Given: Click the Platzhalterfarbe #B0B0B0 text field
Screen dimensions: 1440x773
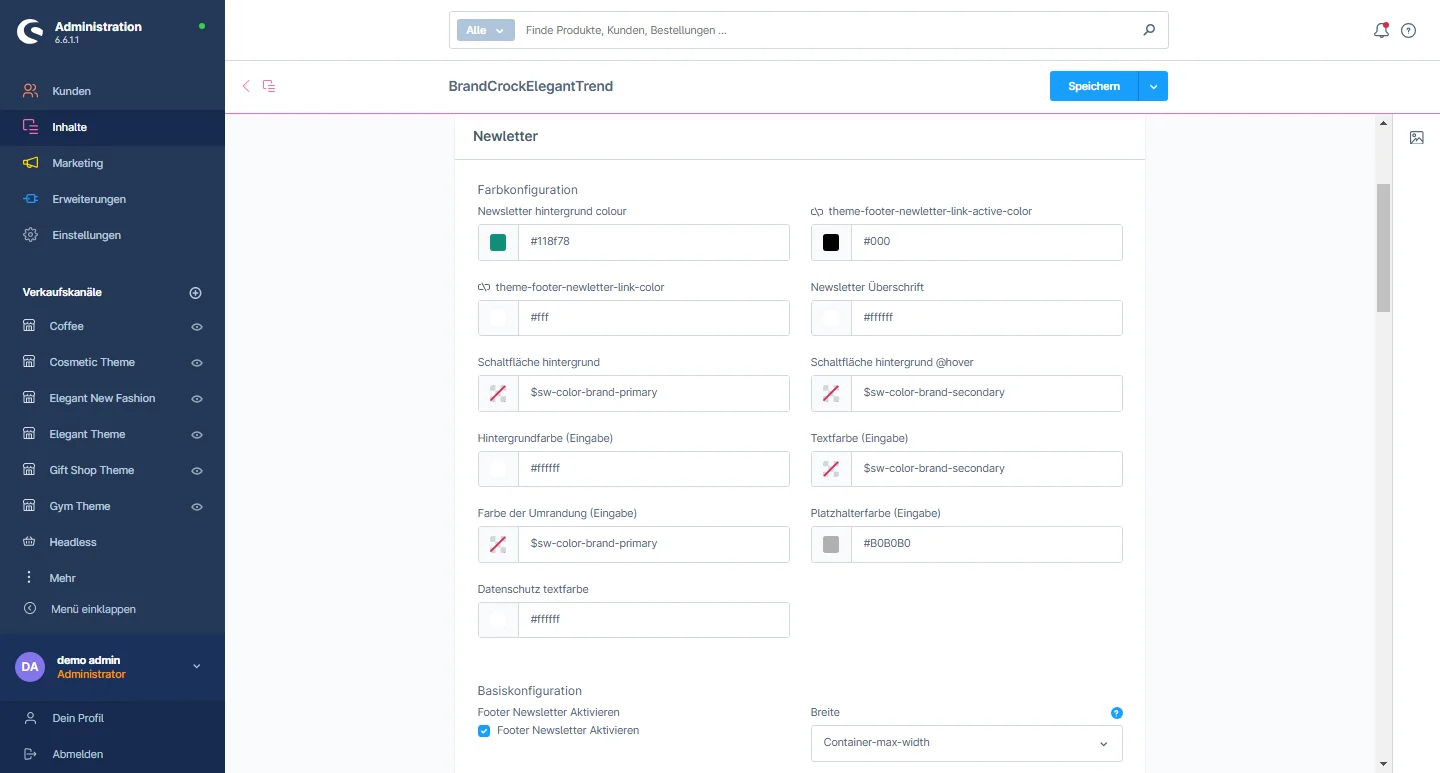Looking at the screenshot, I should (985, 544).
